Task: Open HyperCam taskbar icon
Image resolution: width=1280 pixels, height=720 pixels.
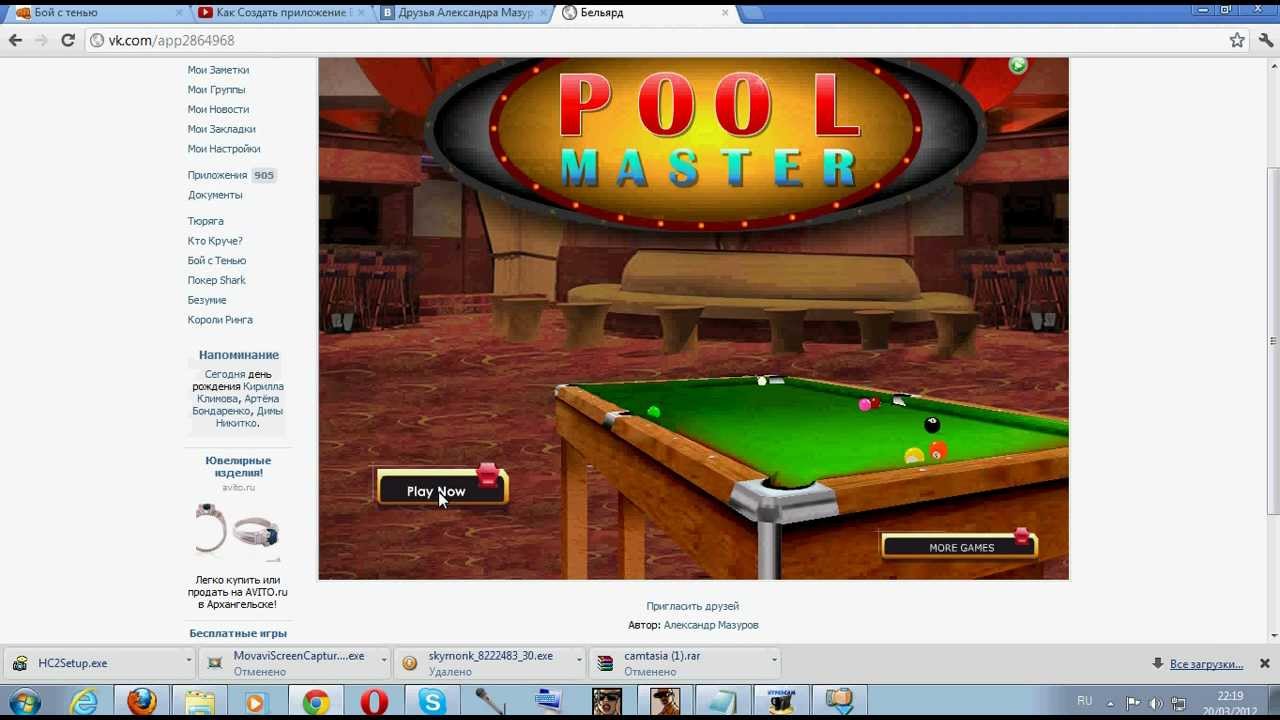Action: [780, 702]
